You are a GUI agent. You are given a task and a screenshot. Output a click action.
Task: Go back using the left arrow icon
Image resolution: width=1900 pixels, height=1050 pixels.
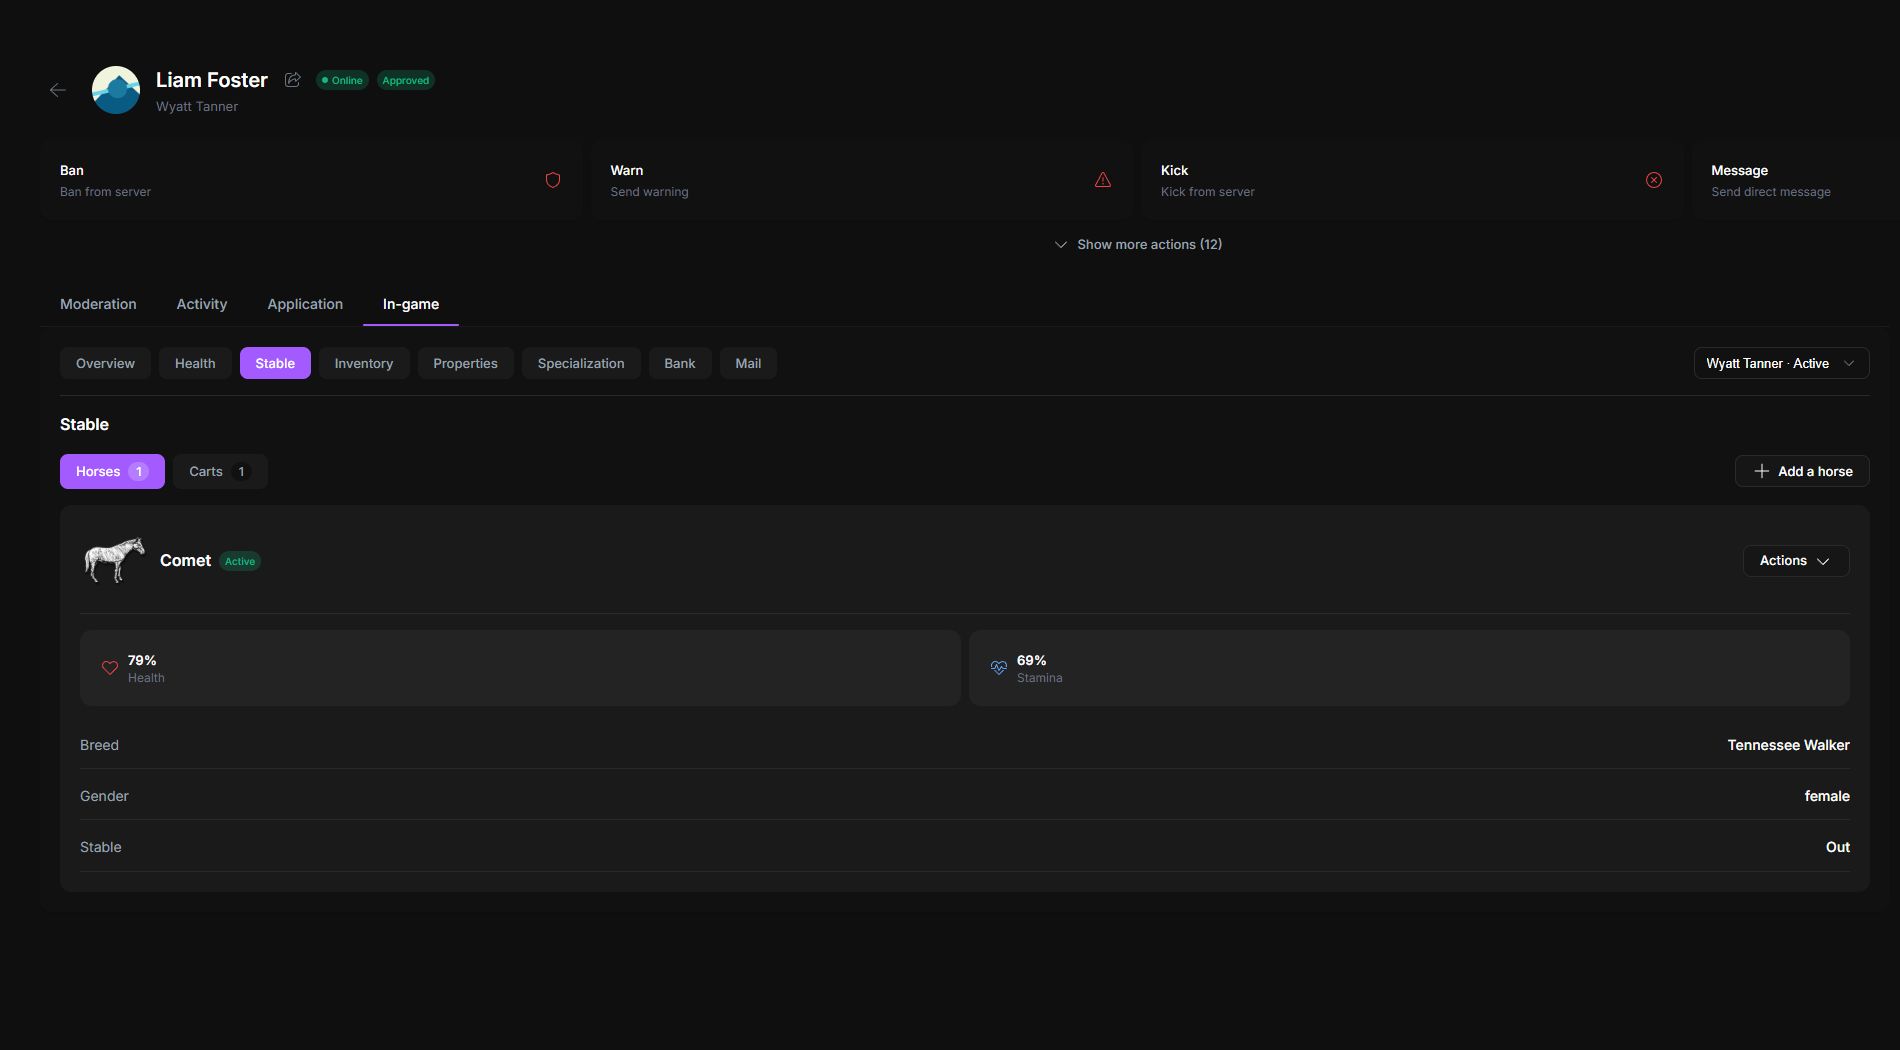(x=58, y=90)
